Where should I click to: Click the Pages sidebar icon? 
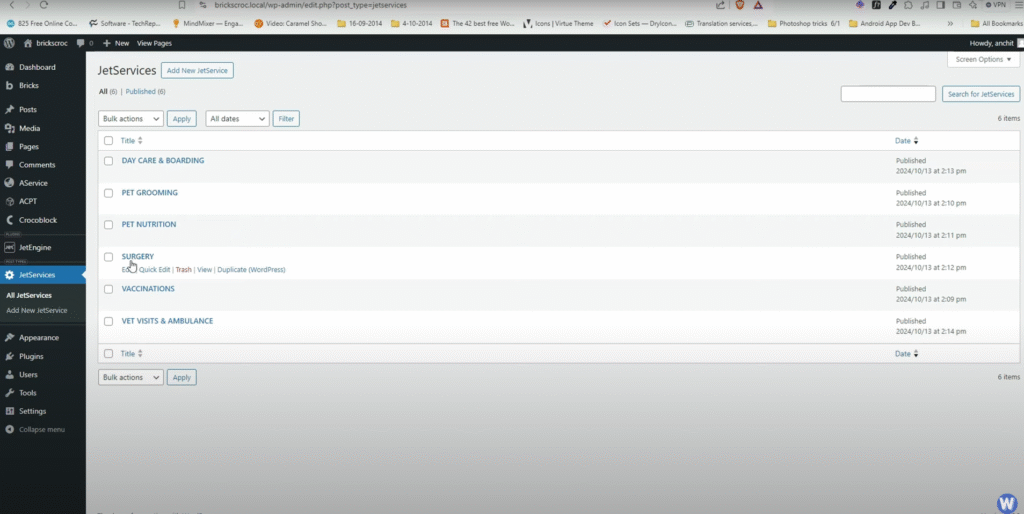pos(9,147)
